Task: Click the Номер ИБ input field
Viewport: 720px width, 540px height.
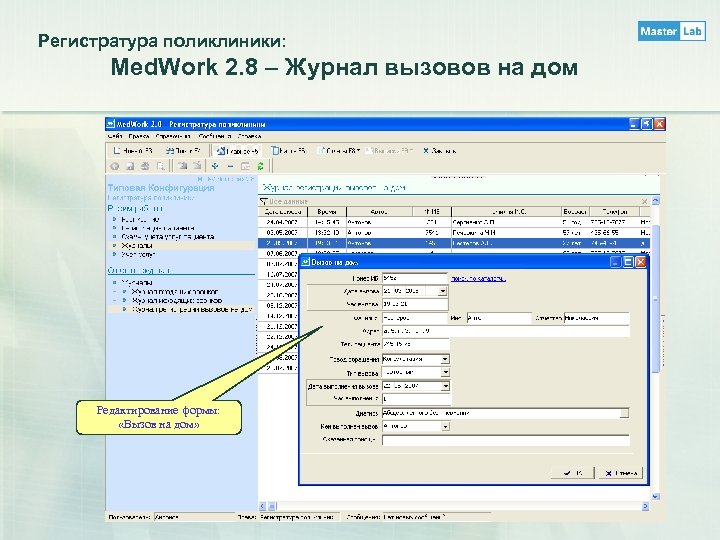Action: pos(415,278)
